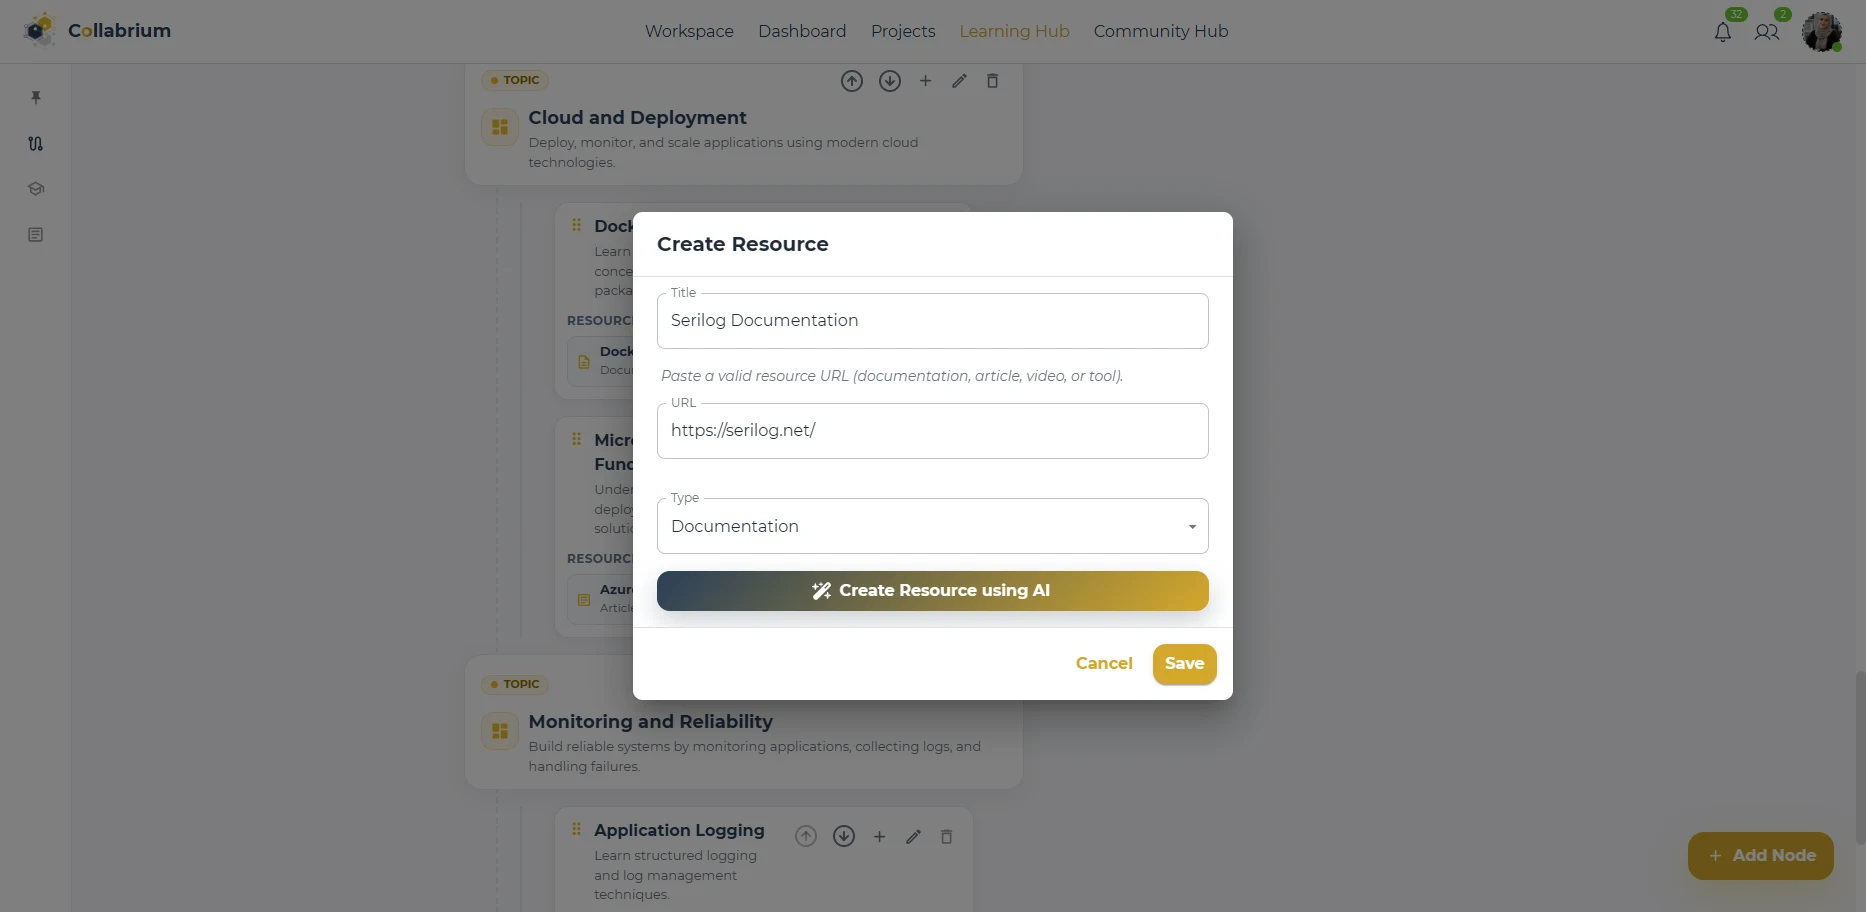Open the Learning Hub tab

1014,31
